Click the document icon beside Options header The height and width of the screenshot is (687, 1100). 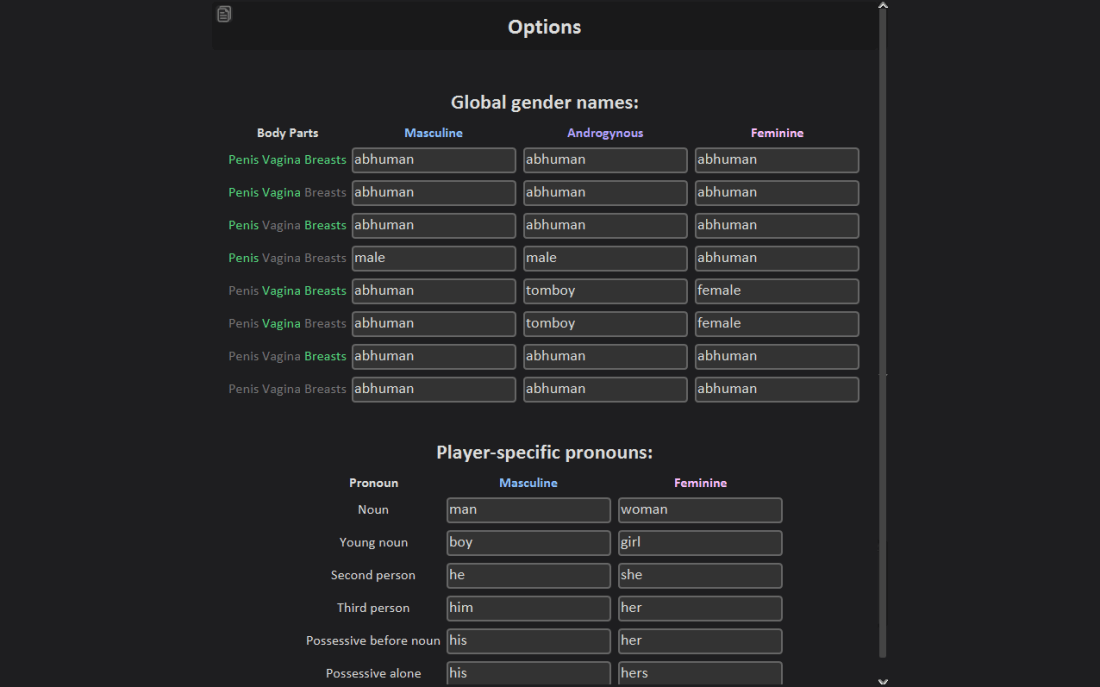click(x=224, y=14)
